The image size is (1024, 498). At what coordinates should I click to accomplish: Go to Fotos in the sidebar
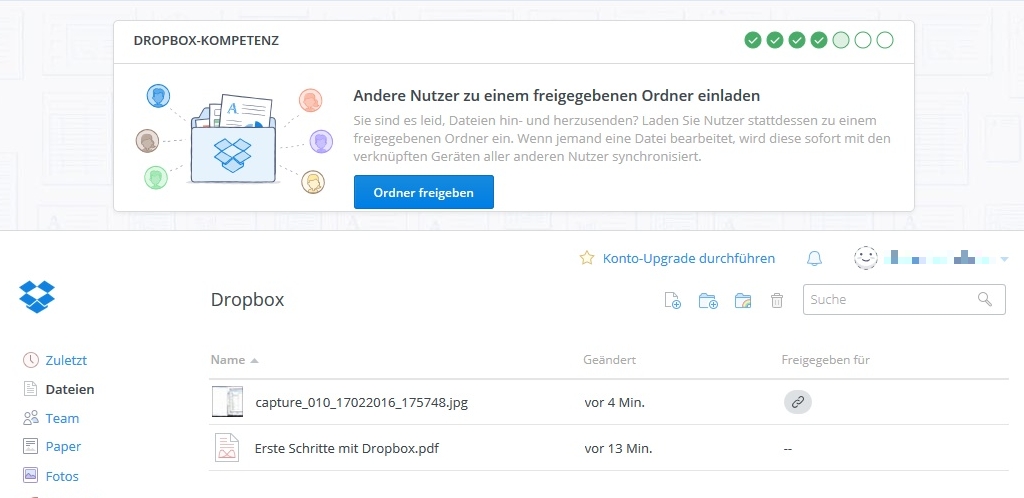coord(62,476)
